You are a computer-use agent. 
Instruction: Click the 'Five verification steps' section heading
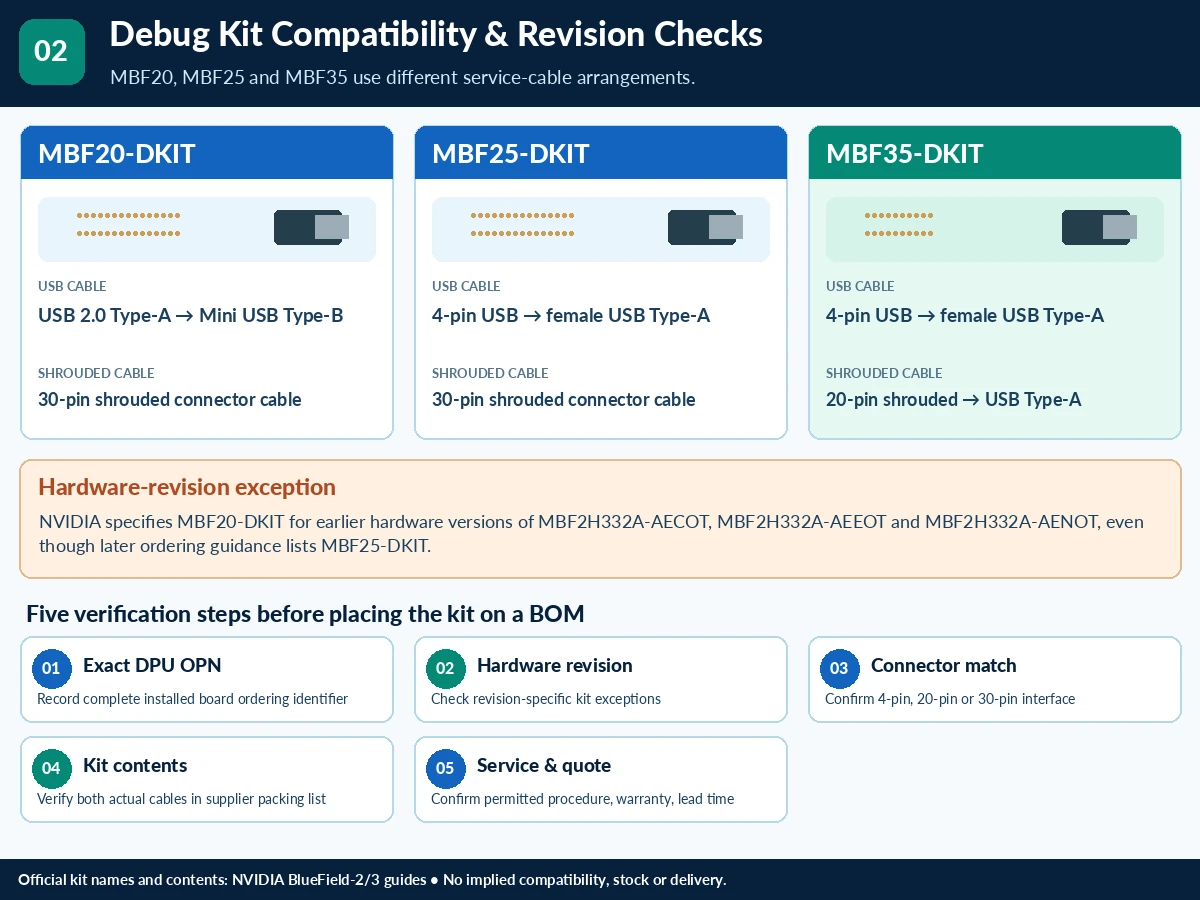coord(305,614)
